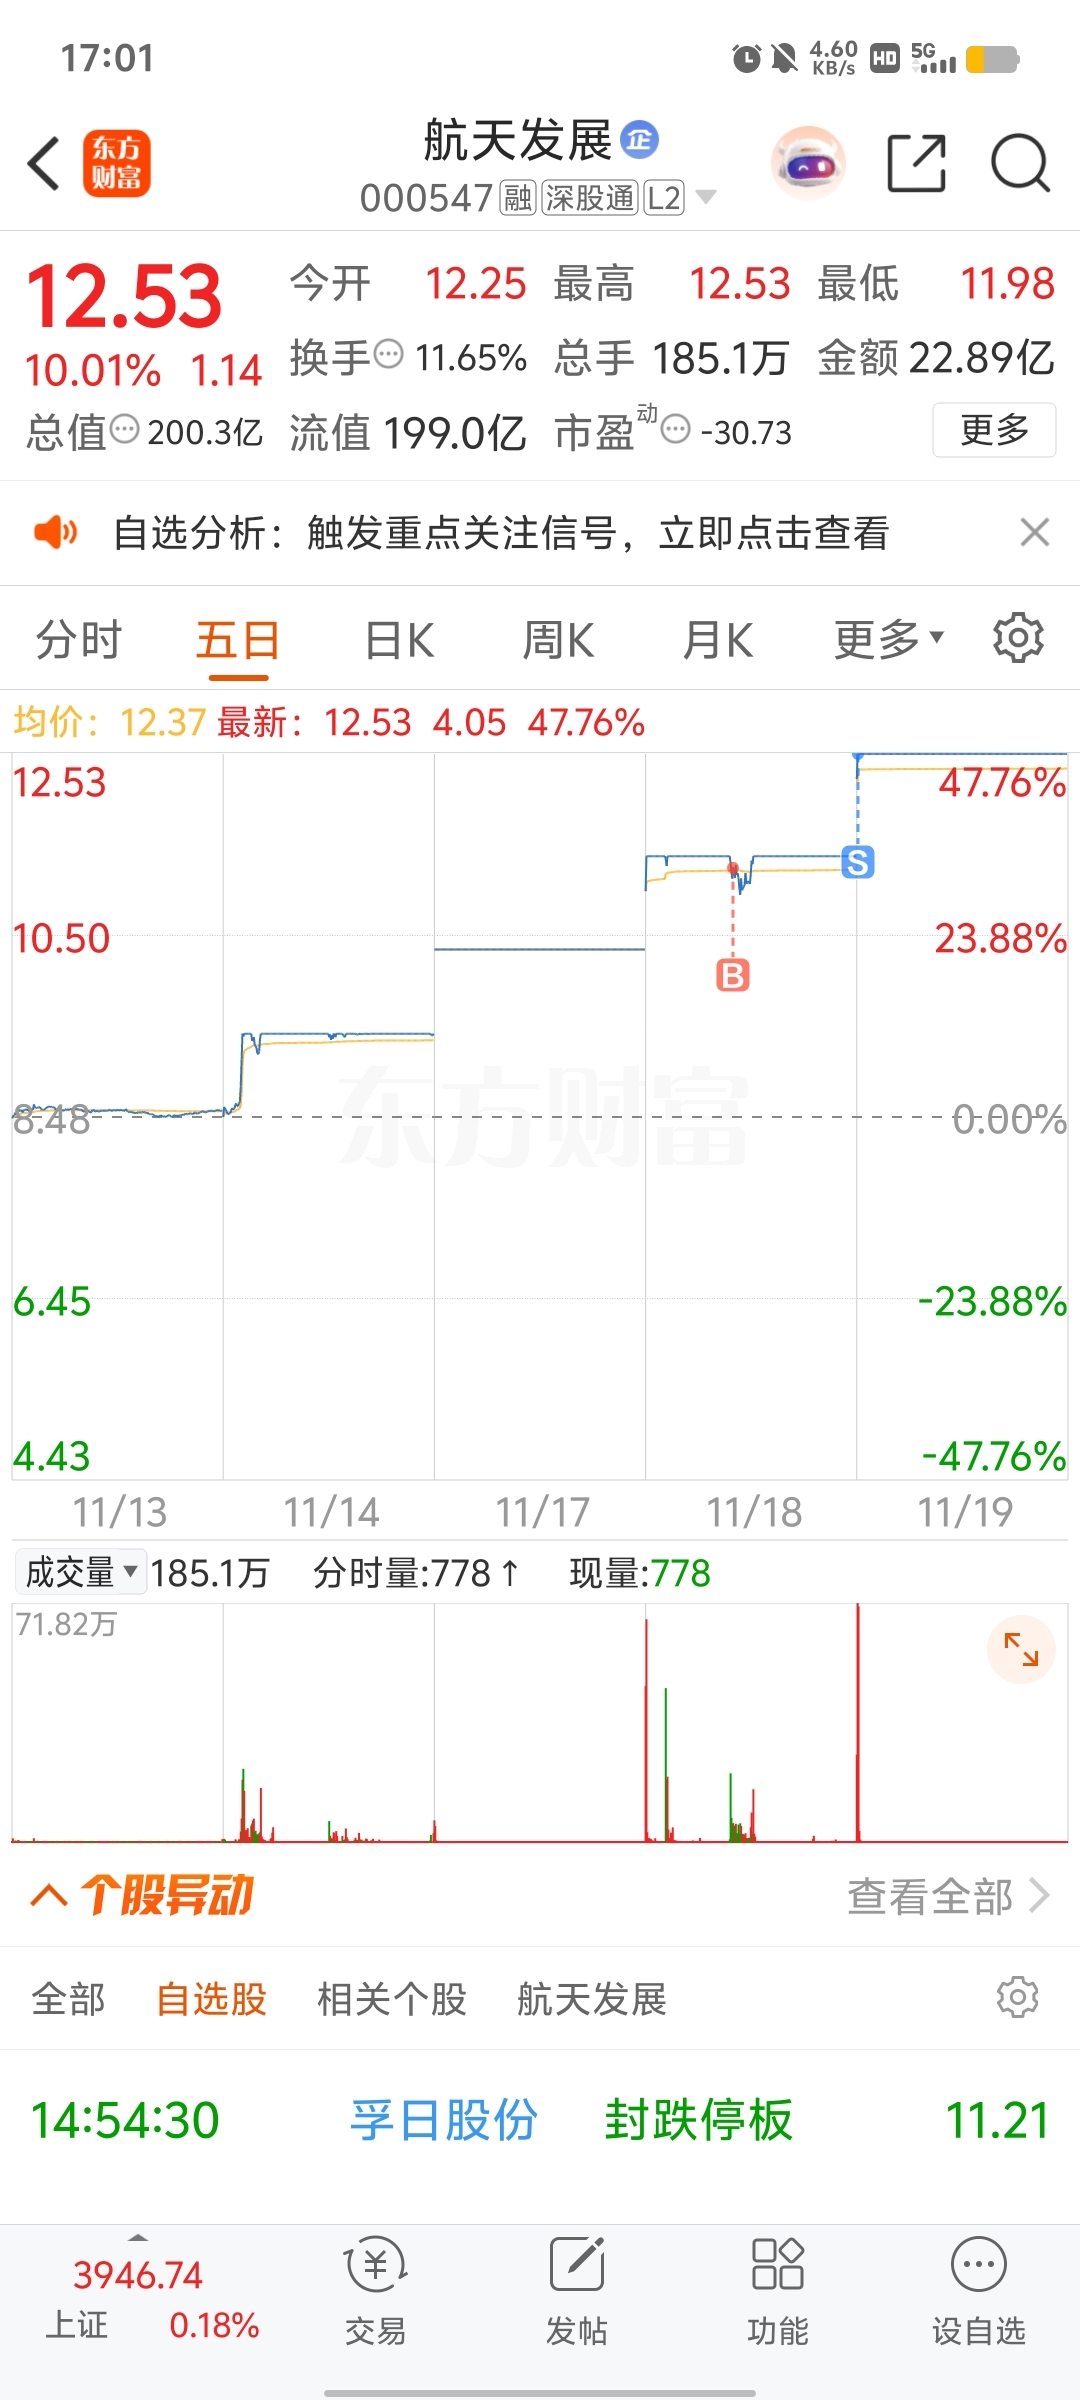Image resolution: width=1080 pixels, height=2400 pixels.
Task: Expand stock code dropdown triangle
Action: pyautogui.click(x=706, y=197)
